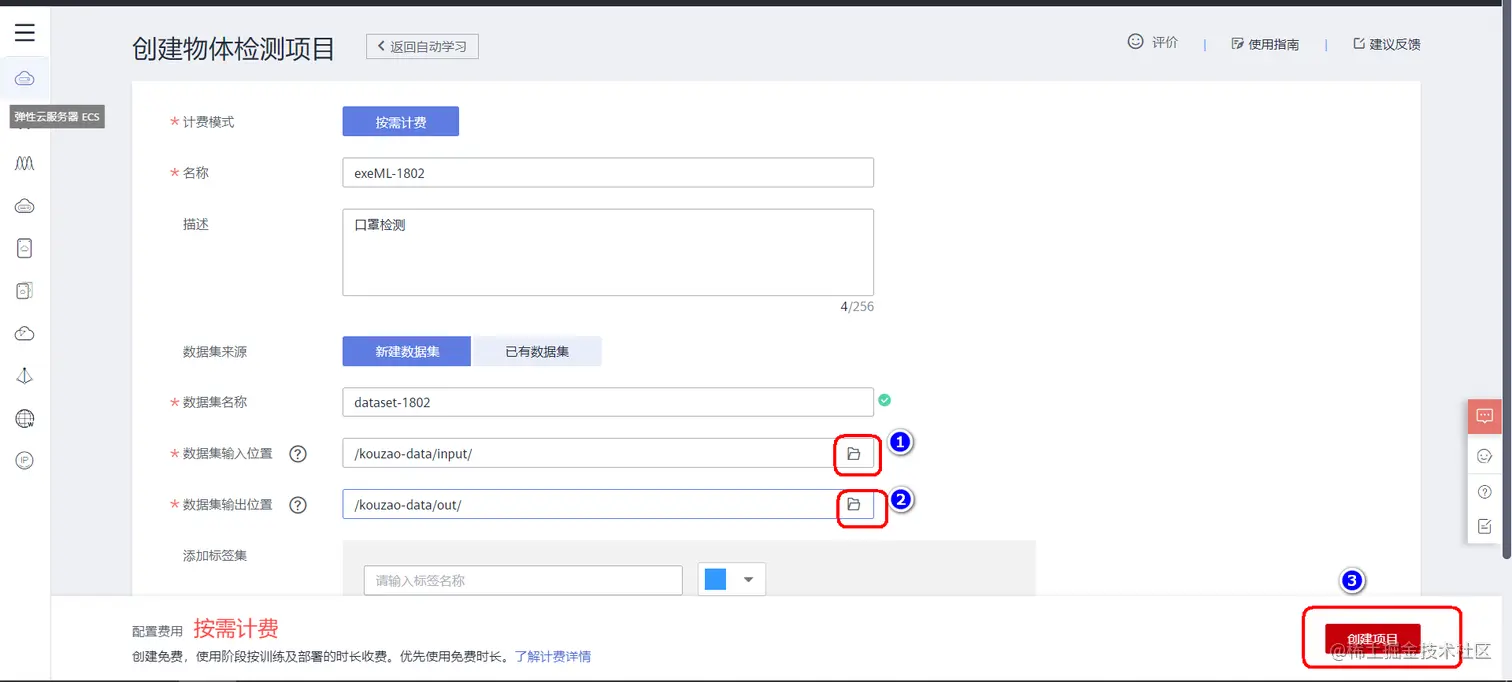Click the 4/256 character counter
The width and height of the screenshot is (1512, 682).
857,307
